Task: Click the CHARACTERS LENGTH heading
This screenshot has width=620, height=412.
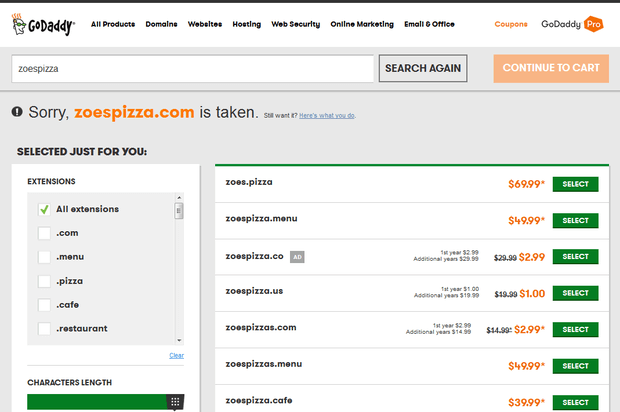Action: coord(70,383)
